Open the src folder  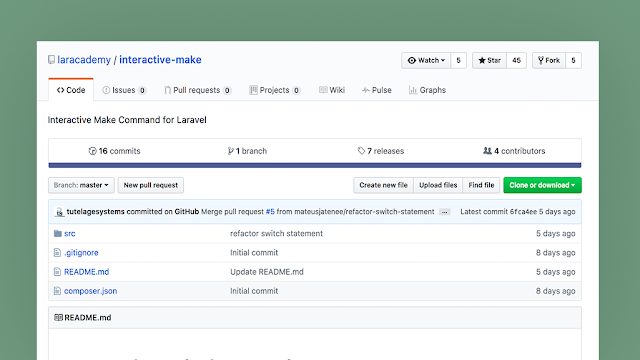point(69,233)
